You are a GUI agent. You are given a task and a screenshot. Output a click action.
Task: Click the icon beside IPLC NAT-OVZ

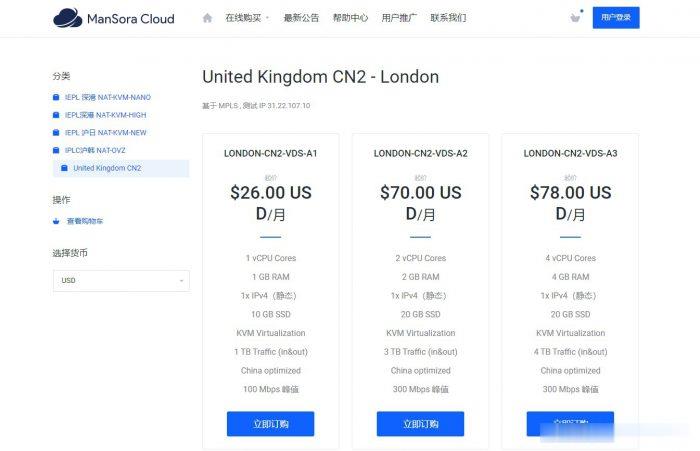click(57, 150)
